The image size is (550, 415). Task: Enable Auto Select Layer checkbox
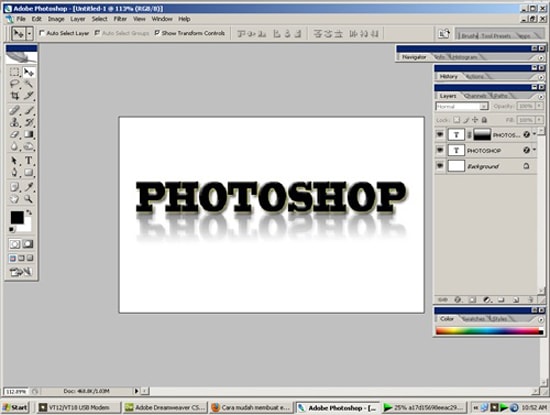[42, 33]
